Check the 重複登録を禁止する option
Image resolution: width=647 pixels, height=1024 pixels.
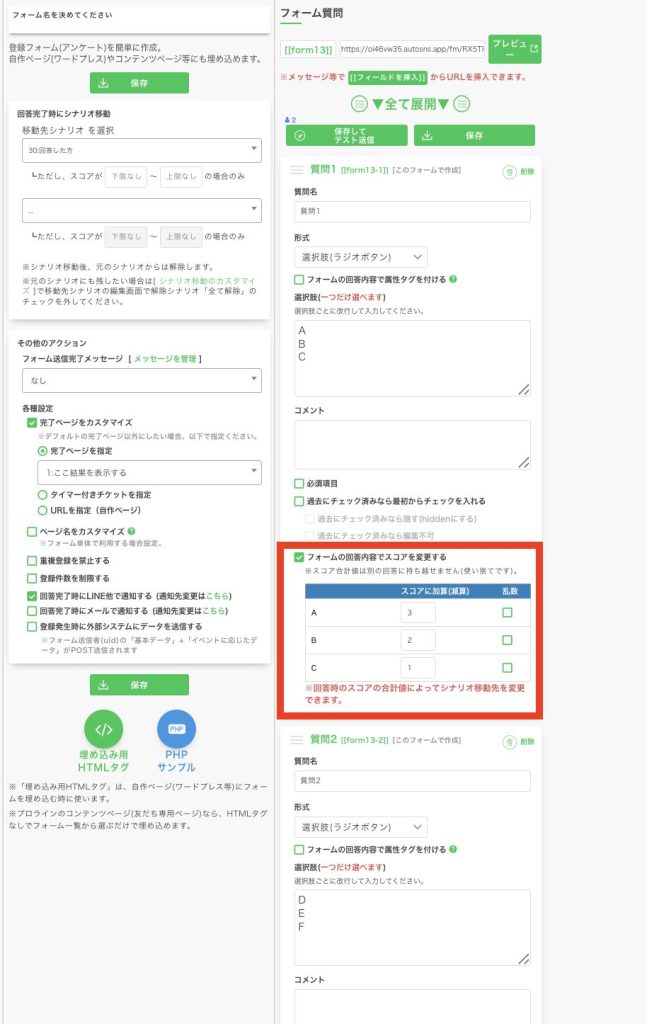click(32, 561)
